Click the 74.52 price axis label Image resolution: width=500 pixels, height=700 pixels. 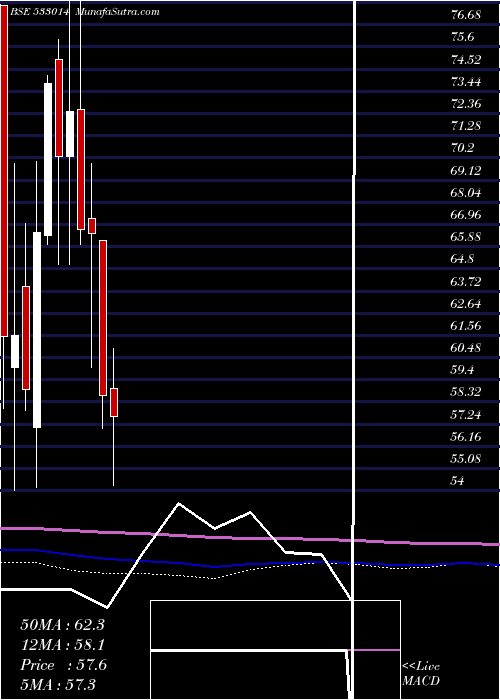(466, 59)
